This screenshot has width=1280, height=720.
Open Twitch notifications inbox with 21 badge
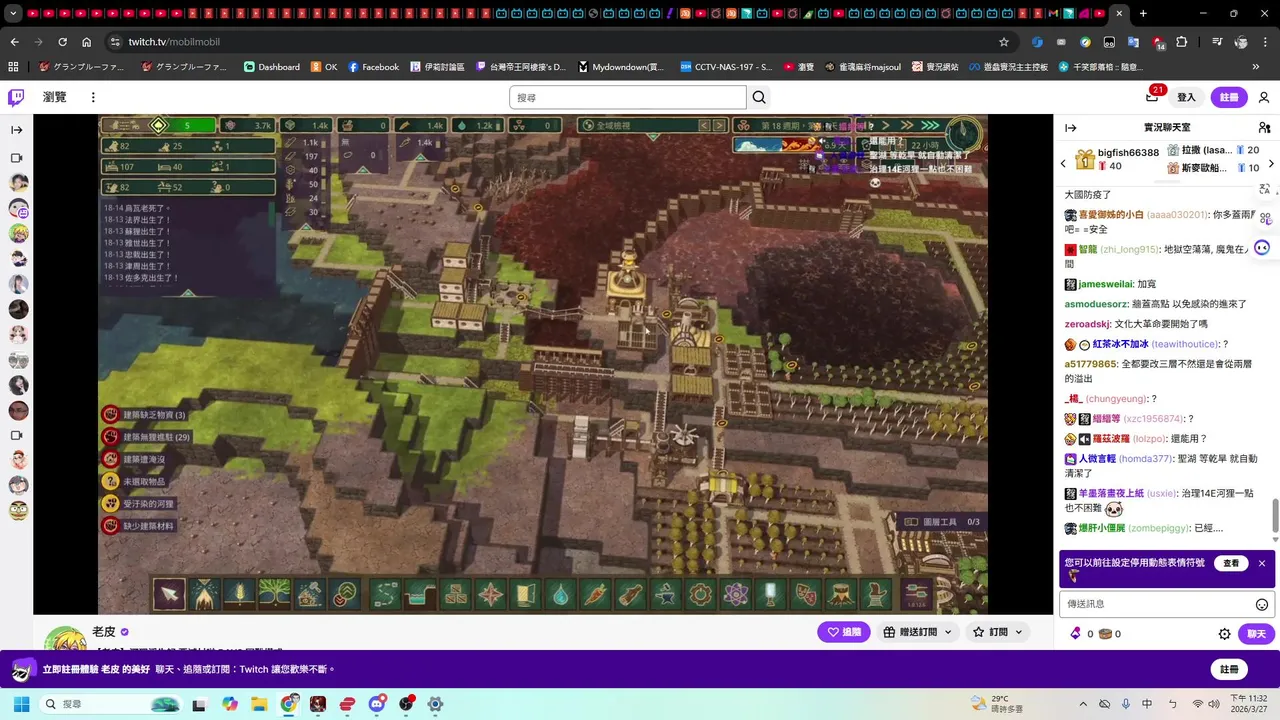coord(1152,96)
